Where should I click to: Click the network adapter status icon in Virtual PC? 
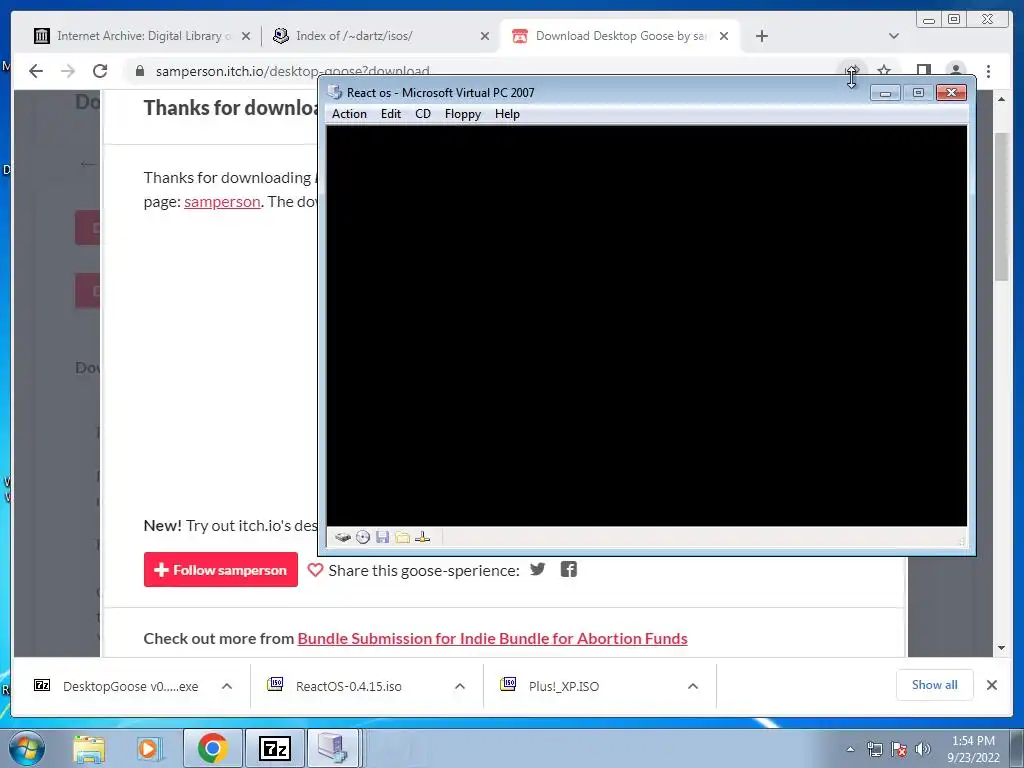pos(423,537)
